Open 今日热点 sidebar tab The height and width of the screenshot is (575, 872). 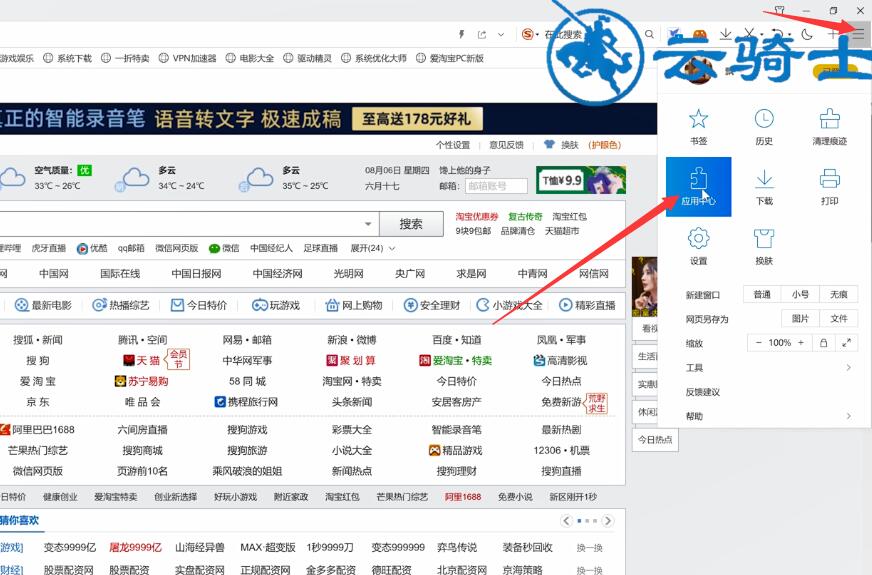pos(655,439)
